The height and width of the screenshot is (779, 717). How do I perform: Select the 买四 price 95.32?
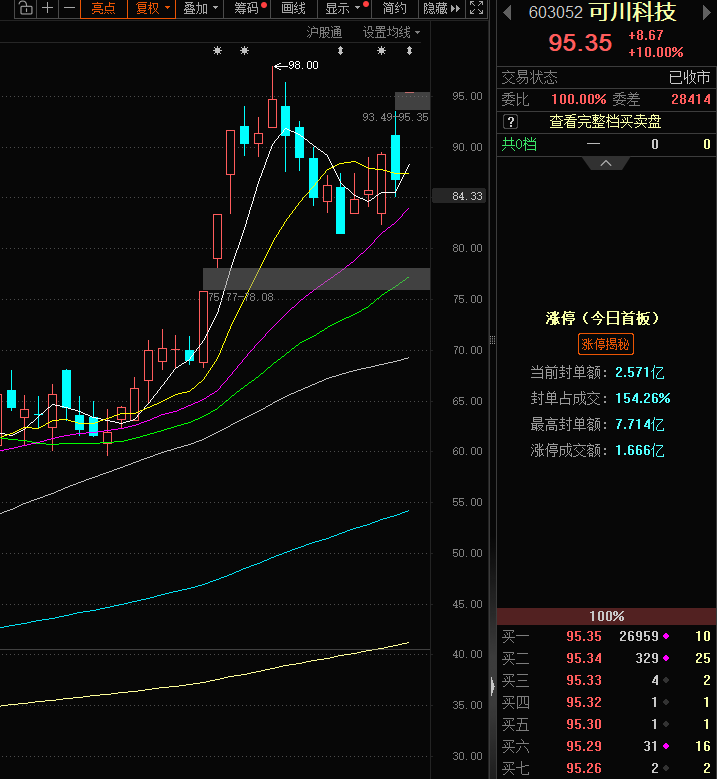click(x=584, y=702)
